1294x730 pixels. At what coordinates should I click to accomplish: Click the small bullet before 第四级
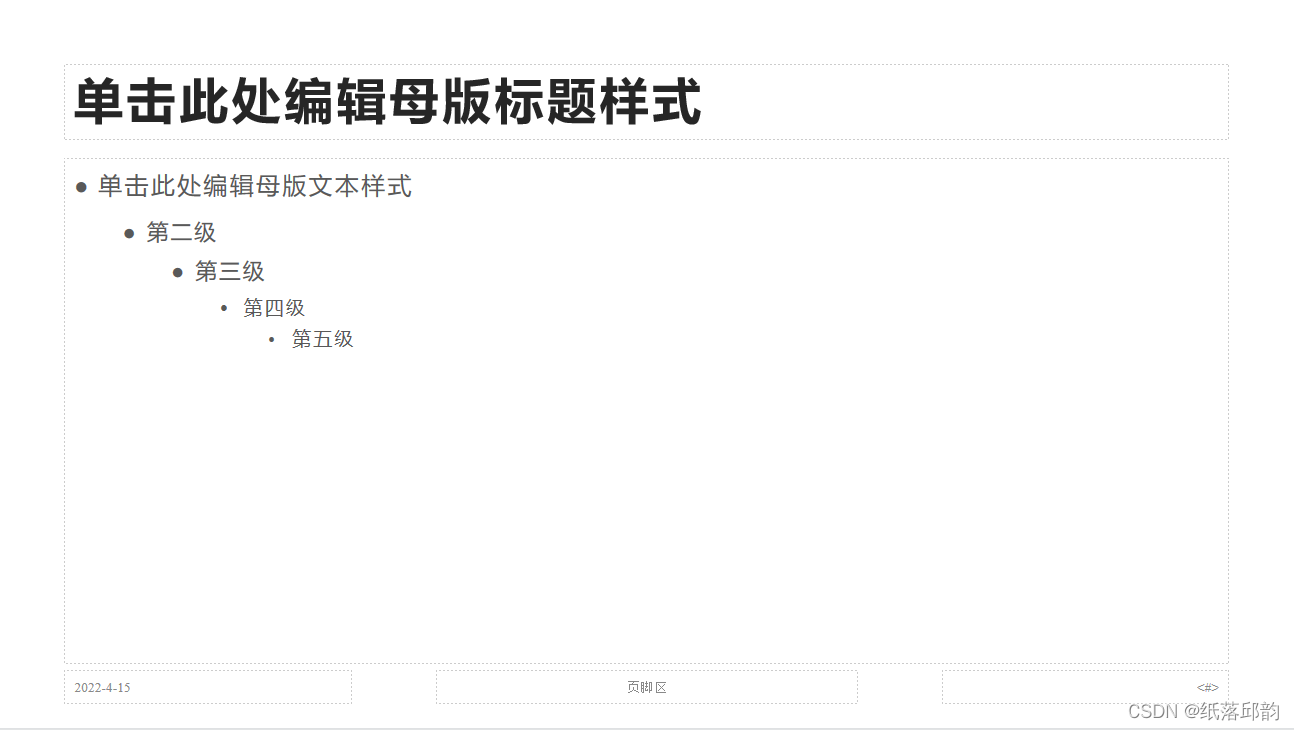click(x=224, y=308)
